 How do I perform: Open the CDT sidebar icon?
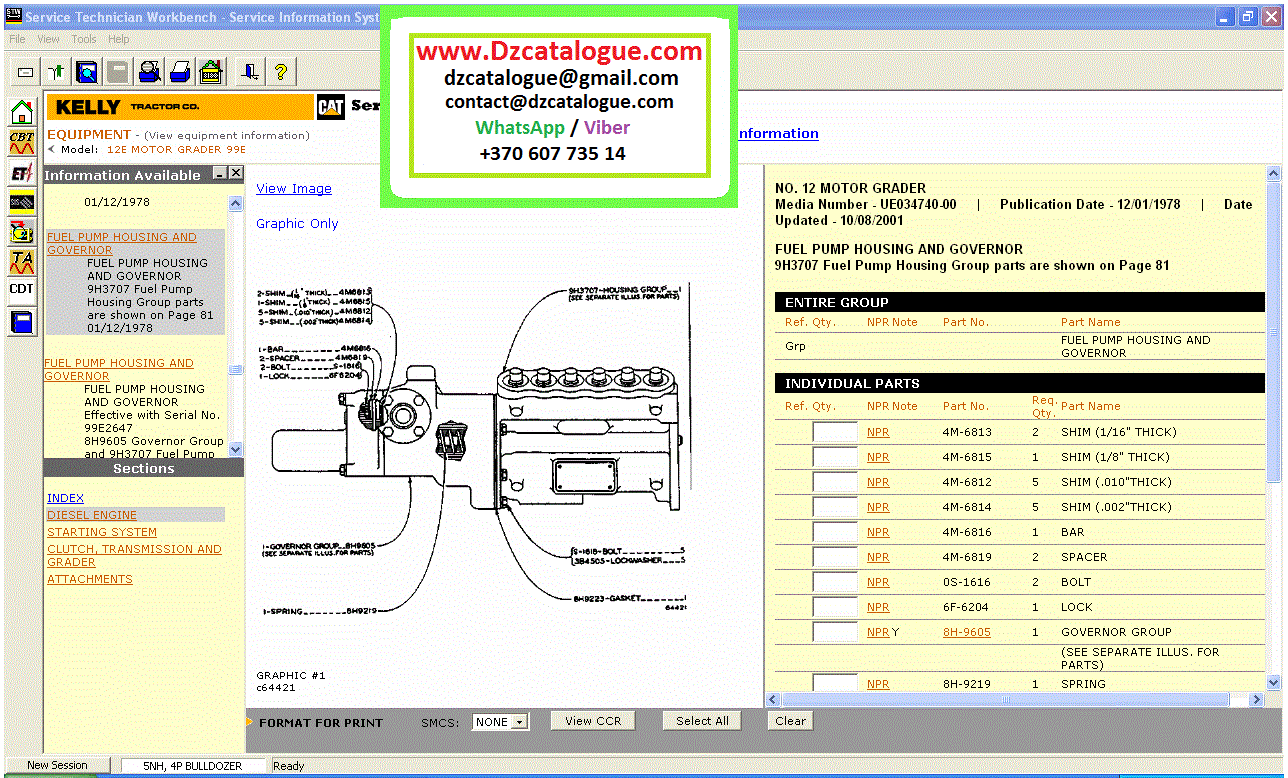coord(22,290)
